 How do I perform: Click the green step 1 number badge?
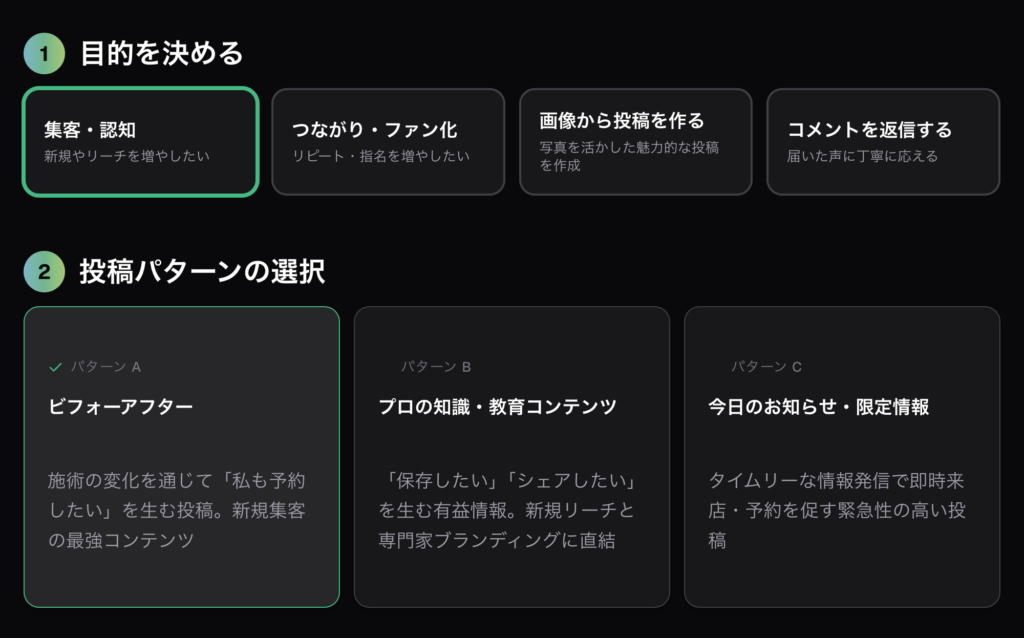[x=44, y=54]
